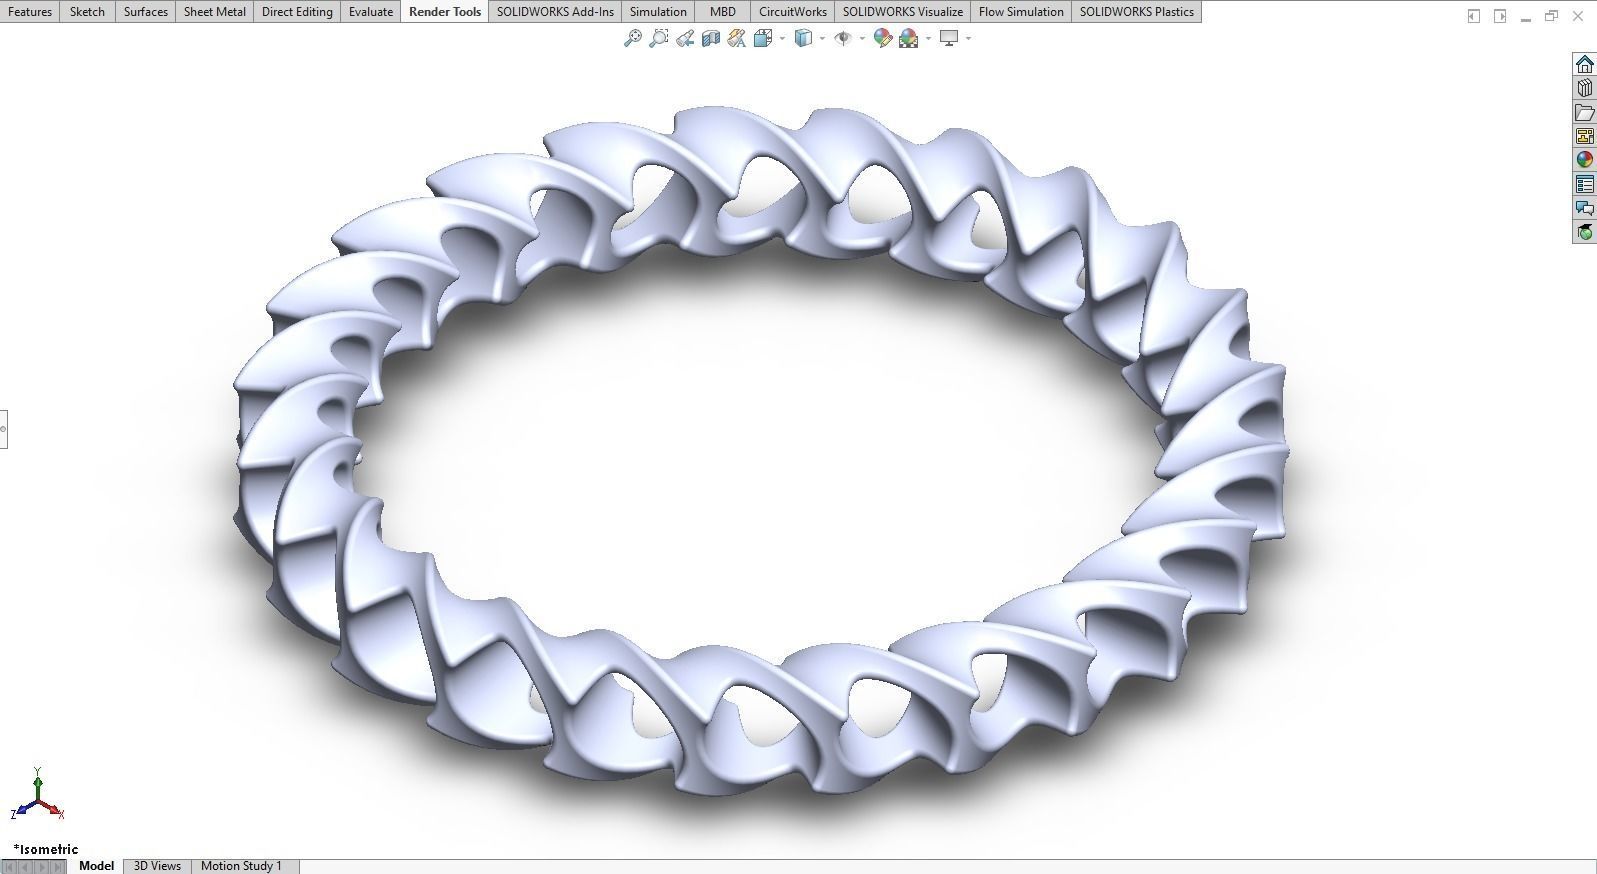
Task: Toggle the Dynamic Annotation Views icon
Action: coord(737,38)
